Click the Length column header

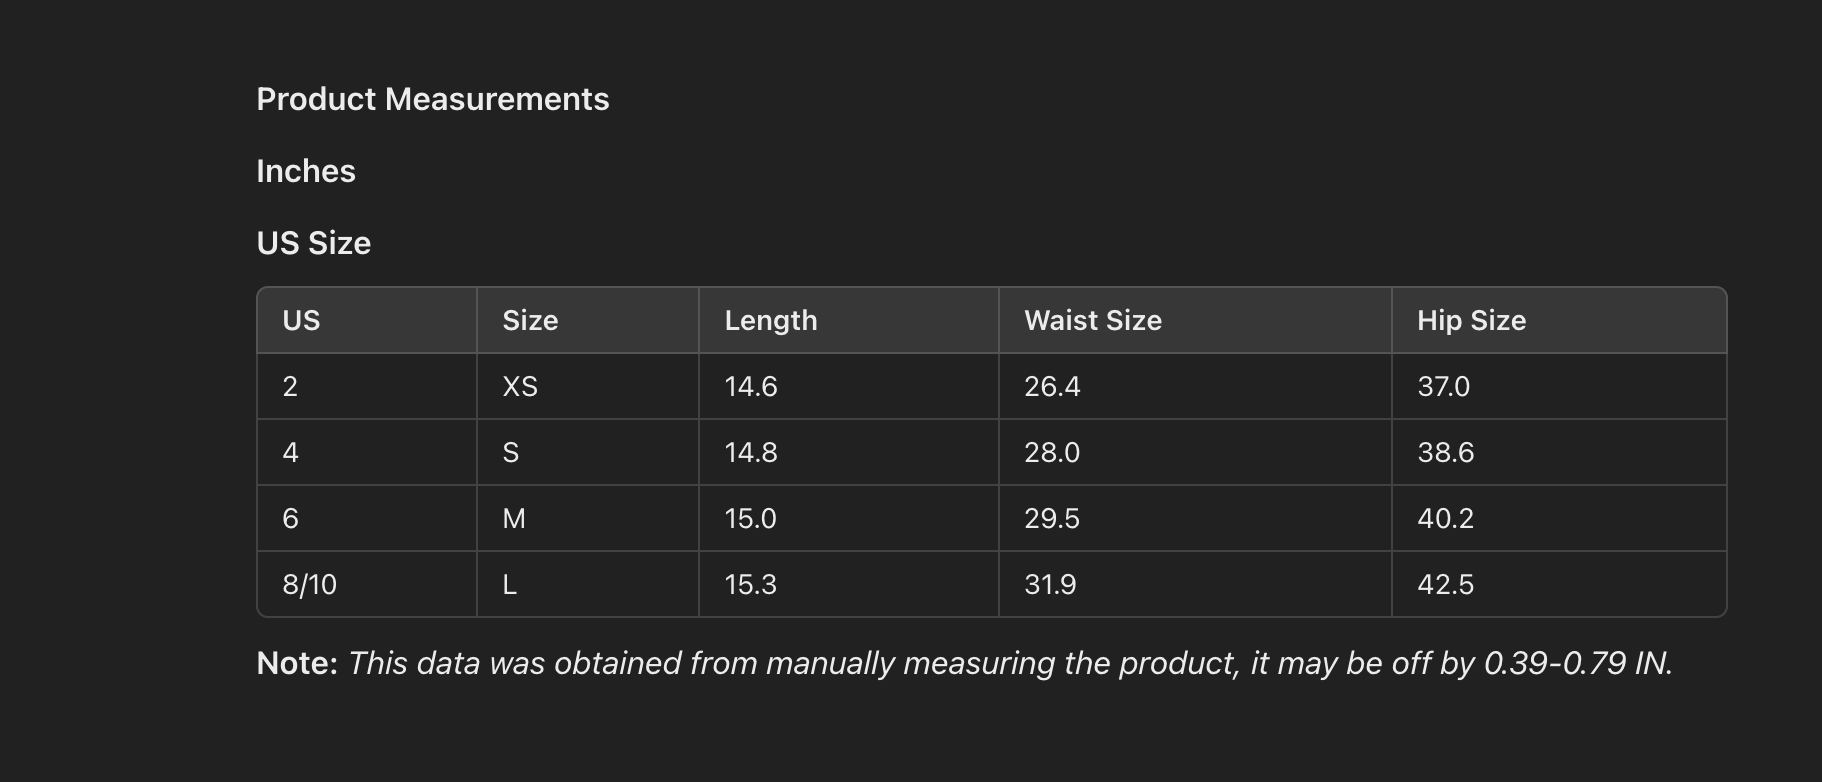coord(770,320)
